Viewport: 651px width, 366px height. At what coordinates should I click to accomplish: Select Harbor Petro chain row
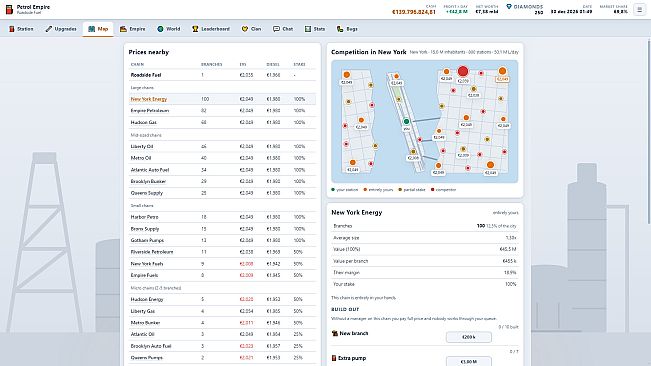222,217
